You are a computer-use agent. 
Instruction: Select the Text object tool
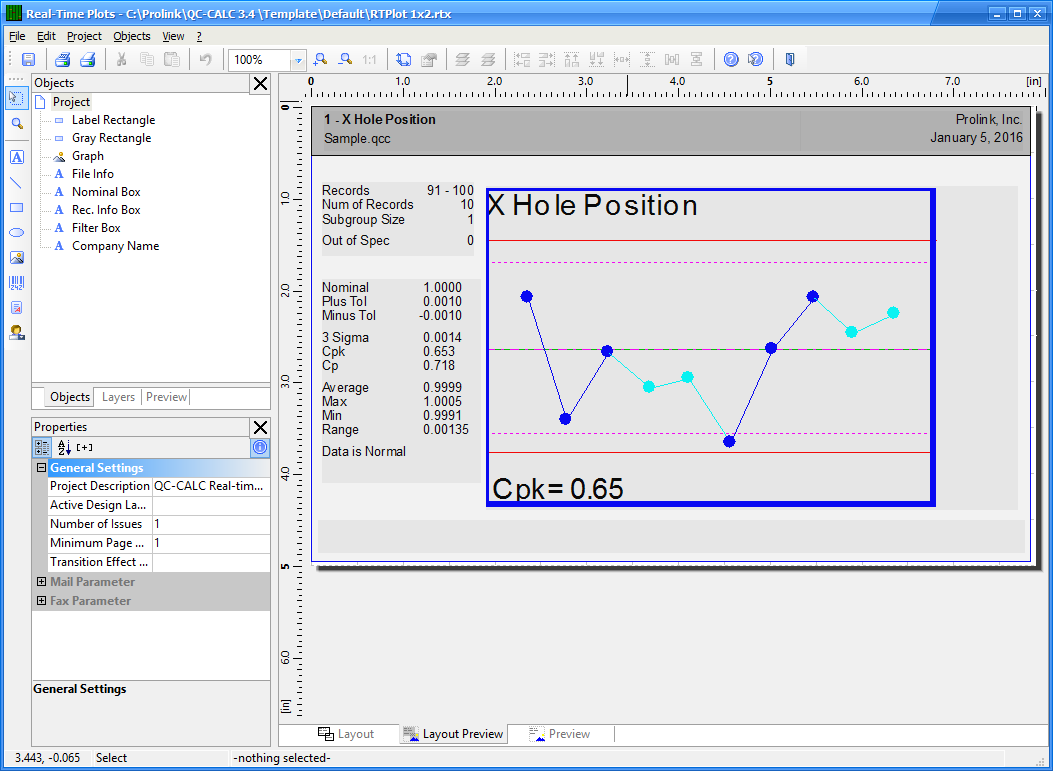point(16,157)
